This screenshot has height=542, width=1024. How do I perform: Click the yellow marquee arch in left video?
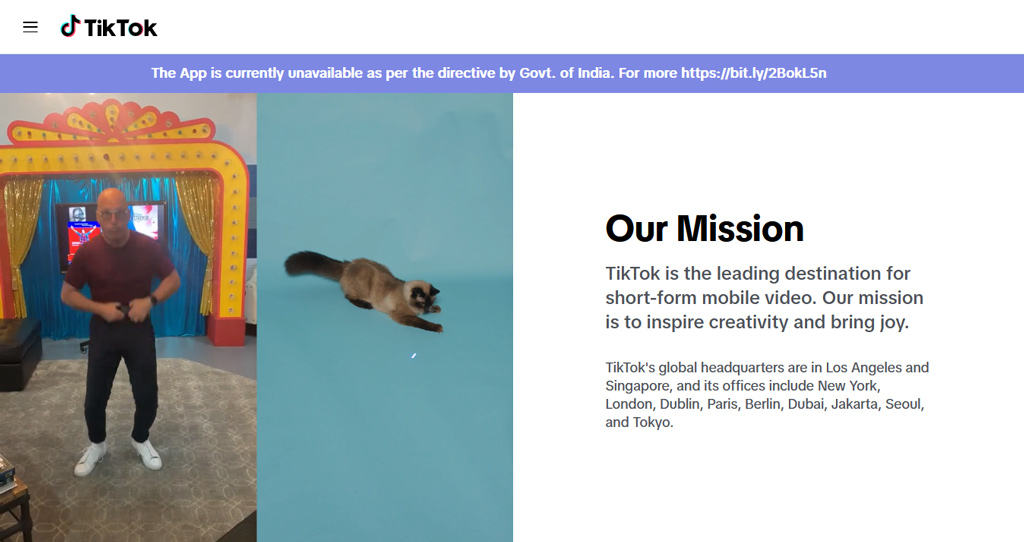tap(124, 144)
